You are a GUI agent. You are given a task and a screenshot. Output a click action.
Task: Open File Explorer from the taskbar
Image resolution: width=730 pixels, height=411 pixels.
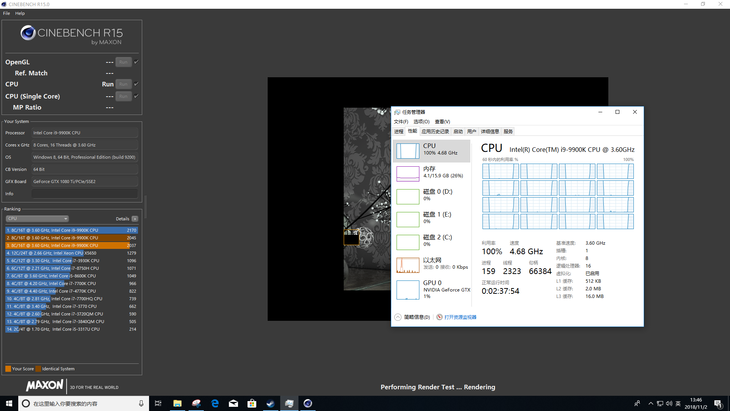click(177, 403)
